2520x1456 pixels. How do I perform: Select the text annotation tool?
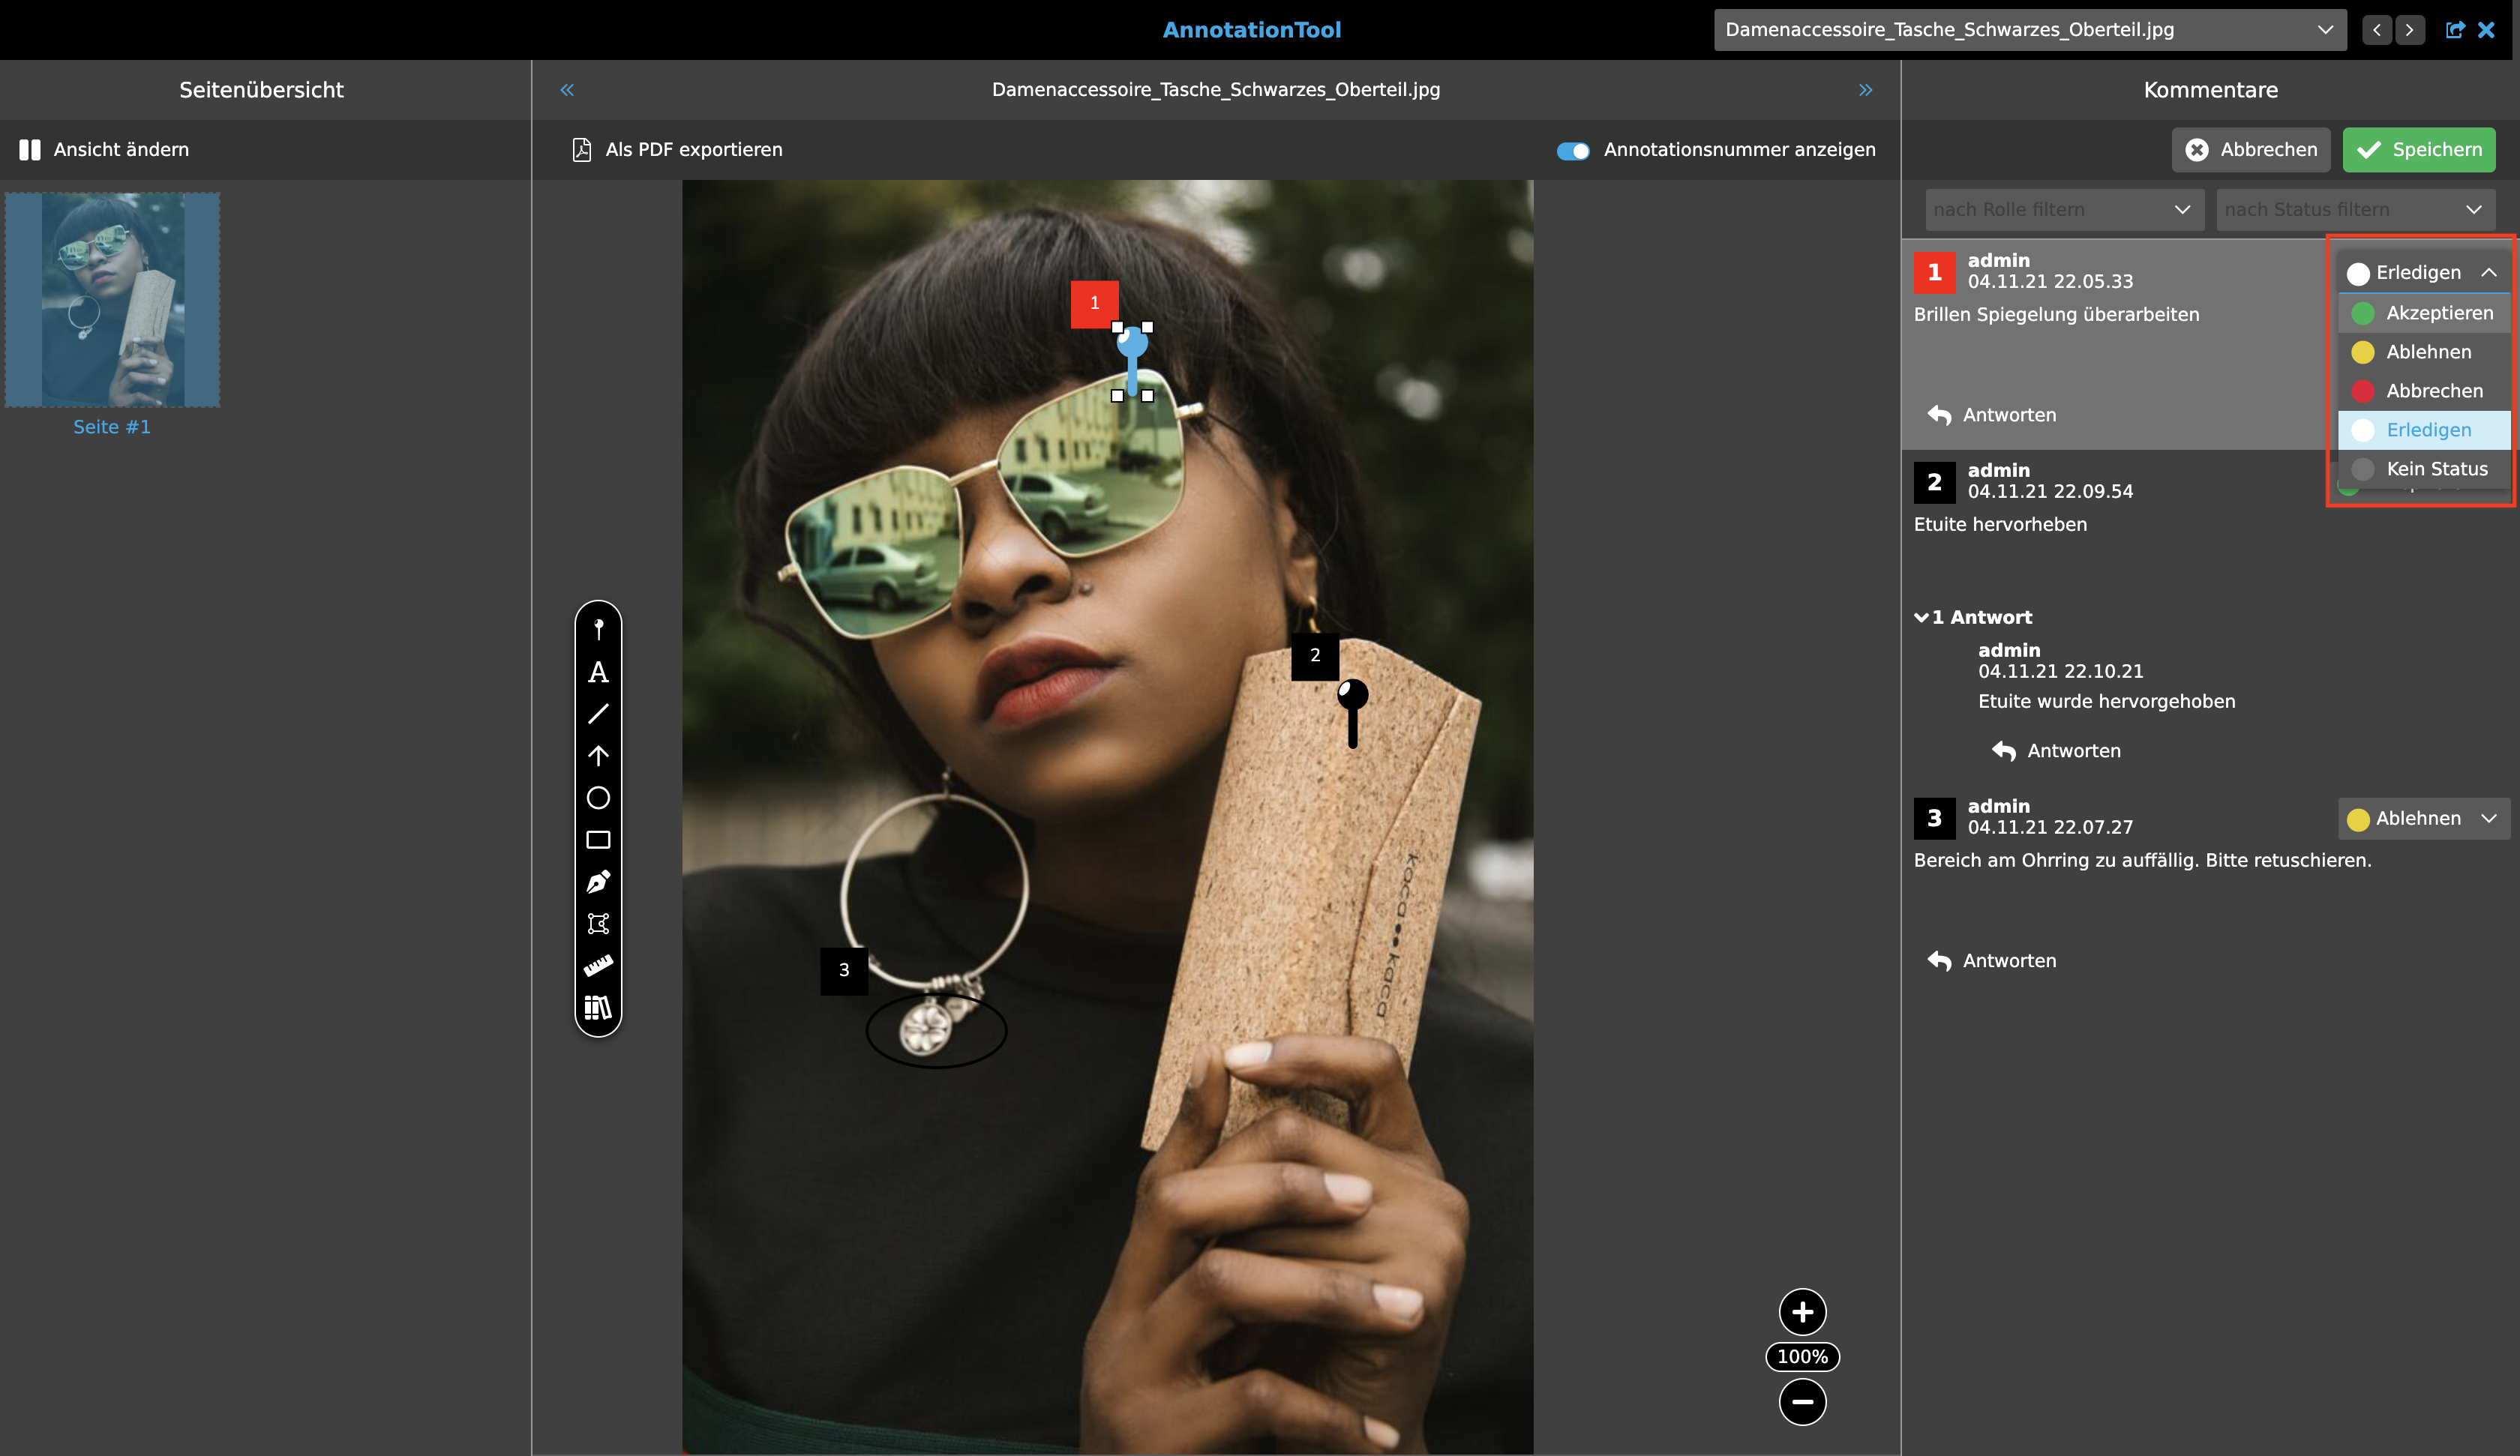pyautogui.click(x=598, y=672)
